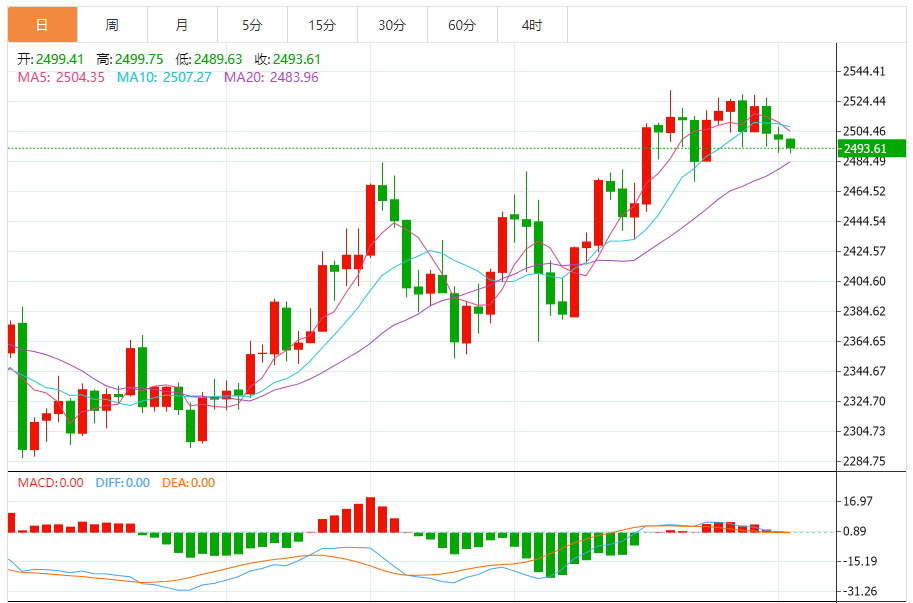Click the 16.97 MACD axis label
This screenshot has height=603, width=913.
858,501
